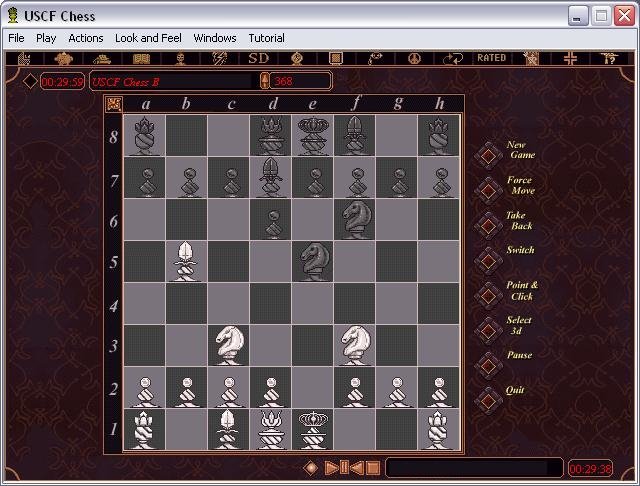640x486 pixels.
Task: Click the open book toolbar icon
Action: click(145, 59)
